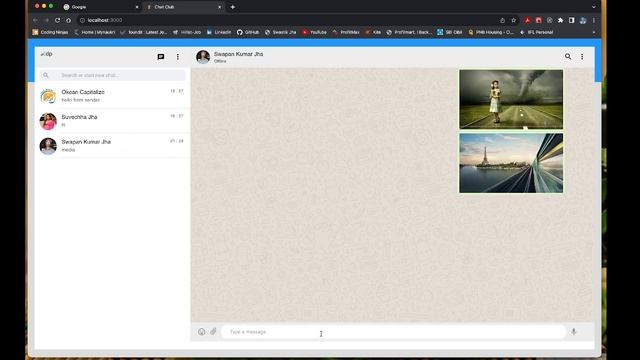Click Swapan Kumar Jha avatar in chat header

coord(203,57)
